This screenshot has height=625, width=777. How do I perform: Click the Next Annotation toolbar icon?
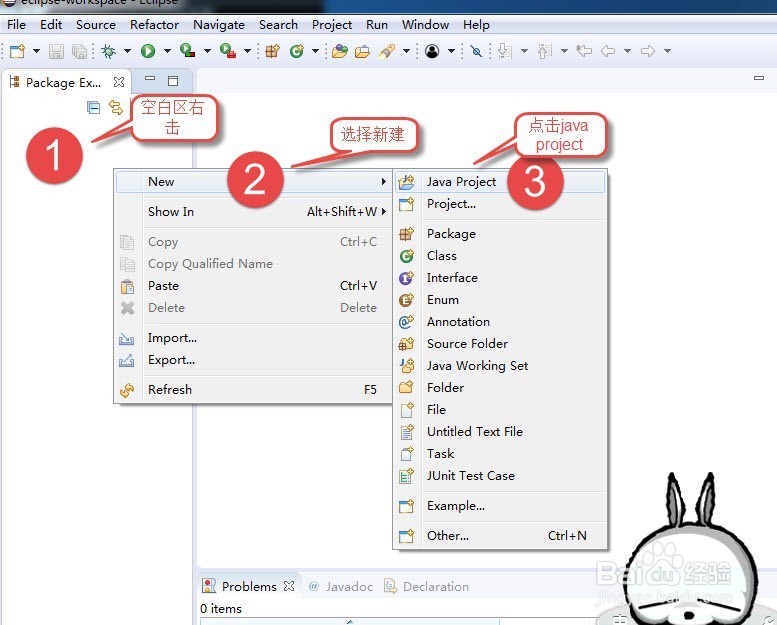click(x=504, y=51)
